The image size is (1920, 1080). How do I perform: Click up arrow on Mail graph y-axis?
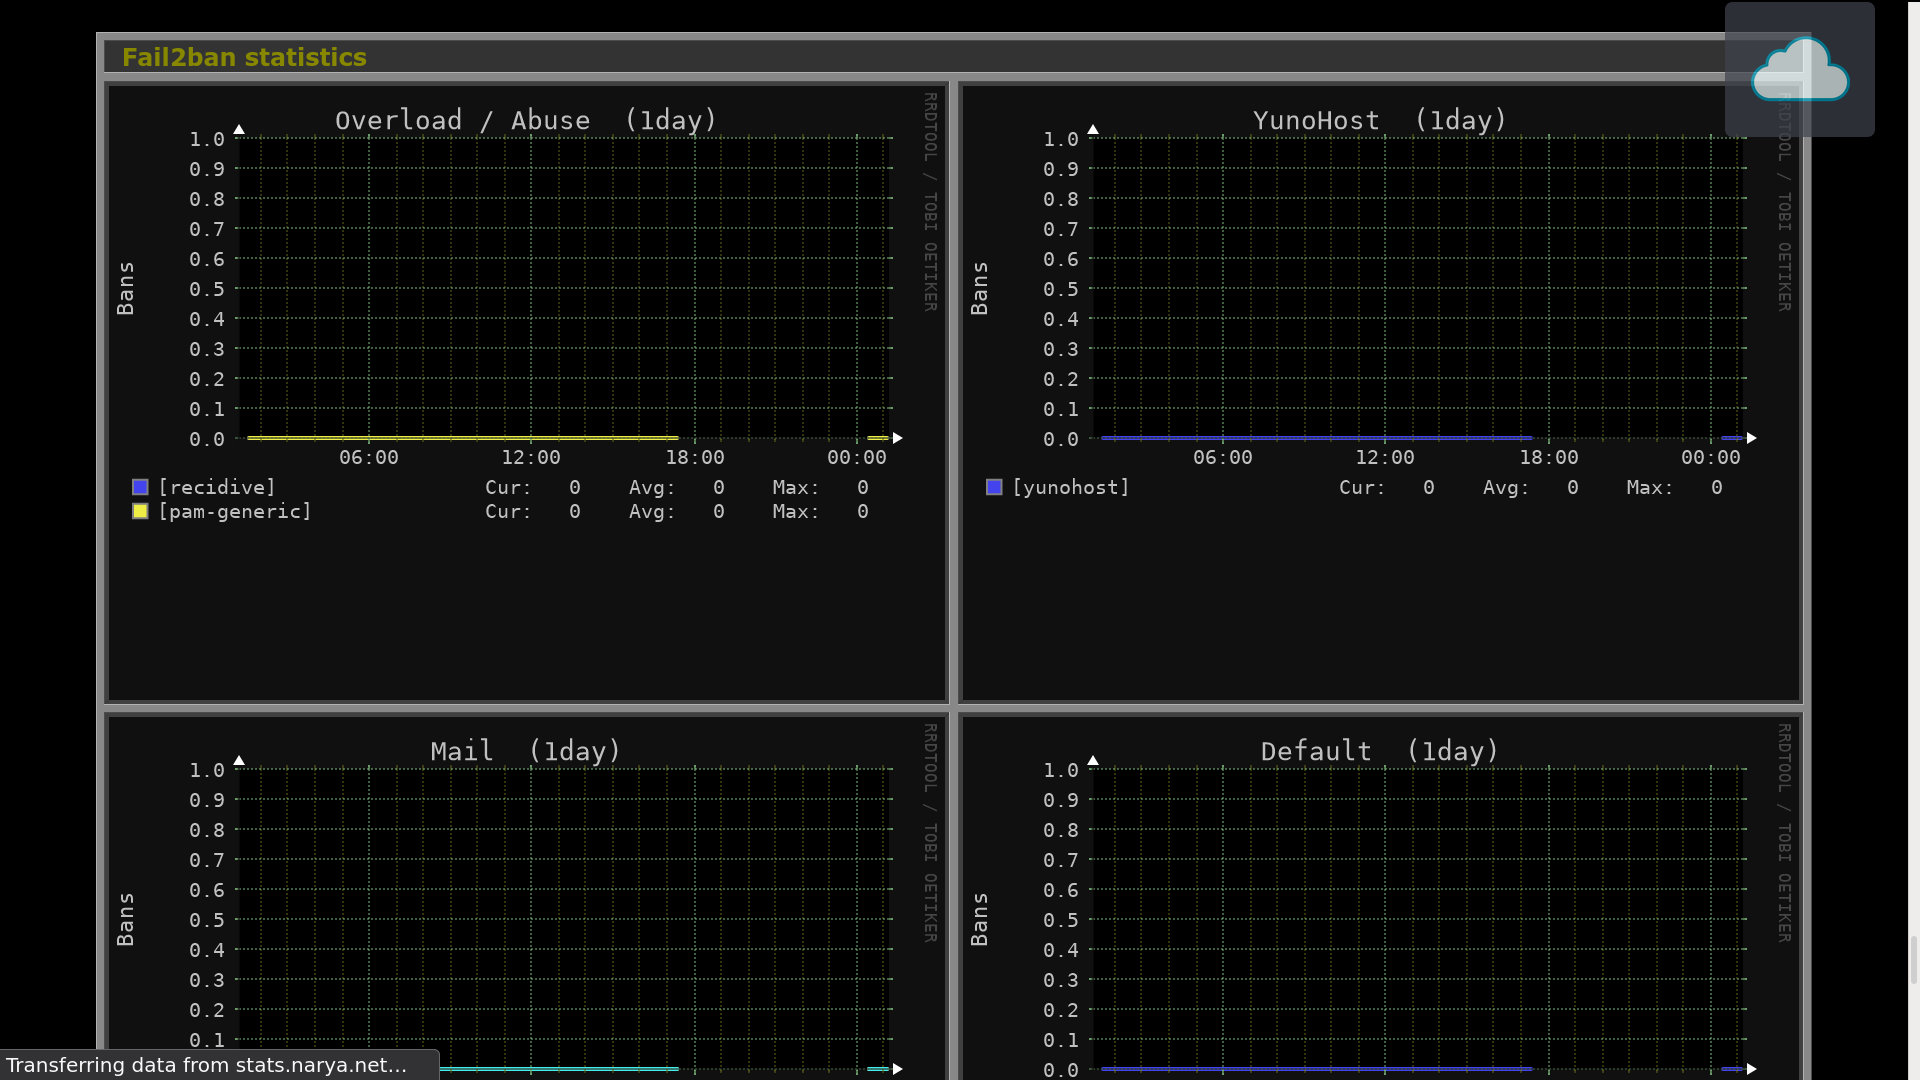(239, 760)
